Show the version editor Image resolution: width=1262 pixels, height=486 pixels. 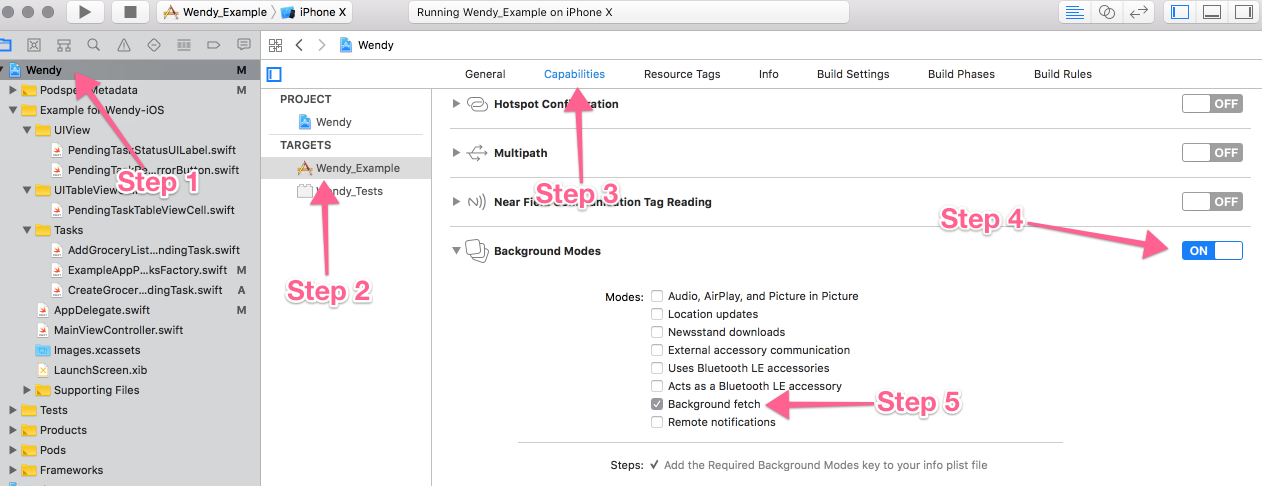pos(1138,12)
